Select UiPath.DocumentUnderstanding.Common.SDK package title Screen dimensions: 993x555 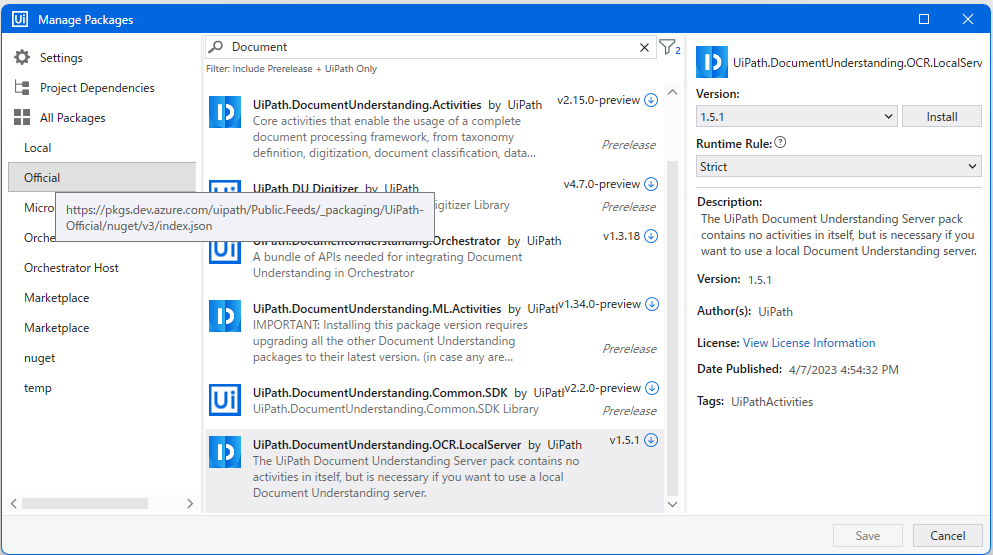380,393
